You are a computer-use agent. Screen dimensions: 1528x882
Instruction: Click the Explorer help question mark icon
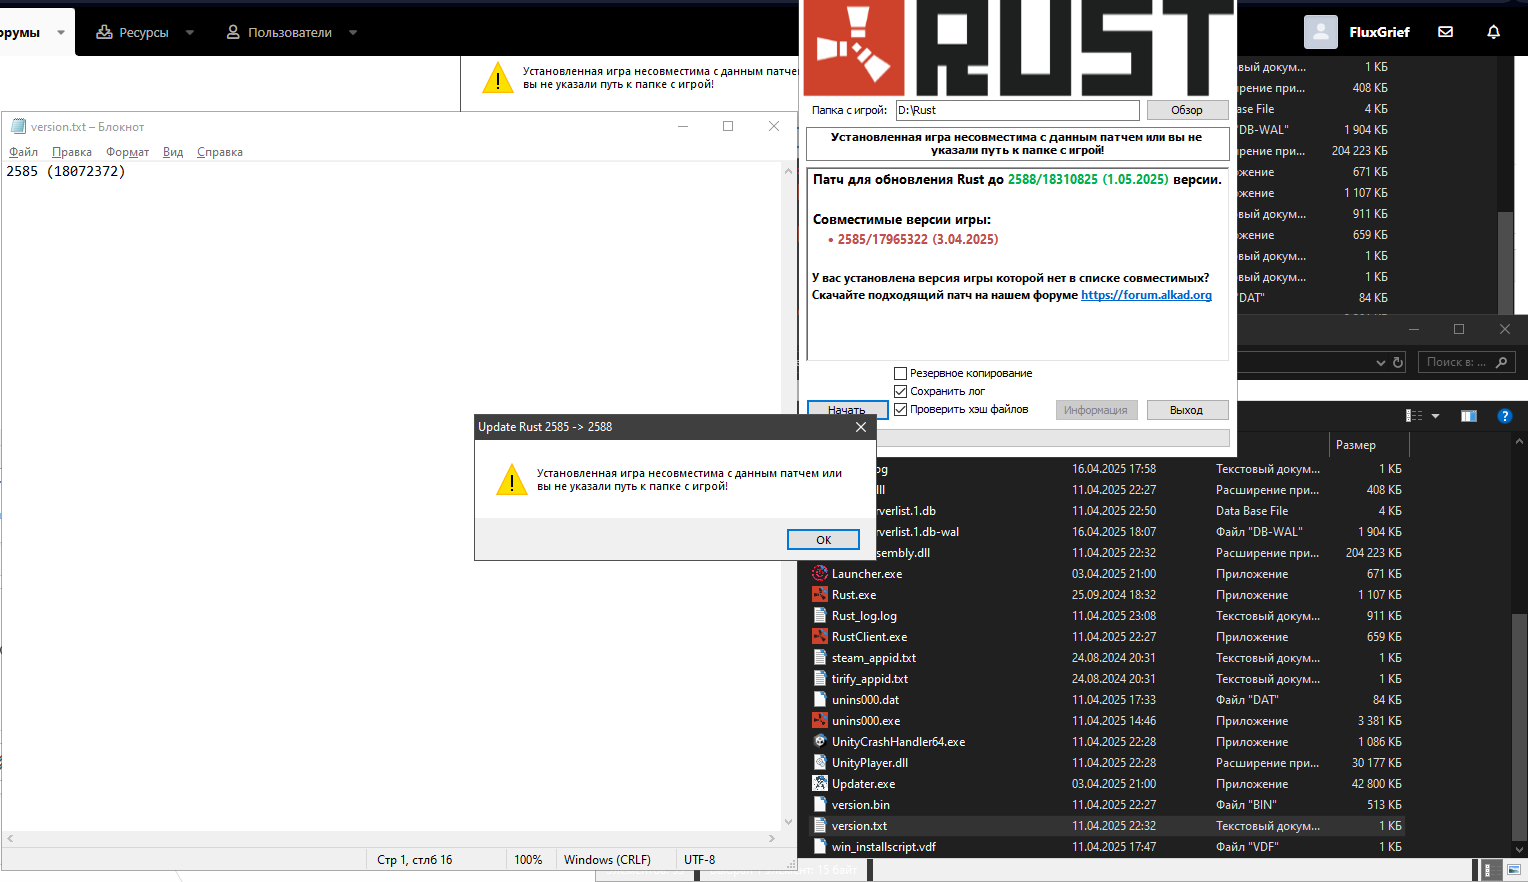(x=1504, y=416)
